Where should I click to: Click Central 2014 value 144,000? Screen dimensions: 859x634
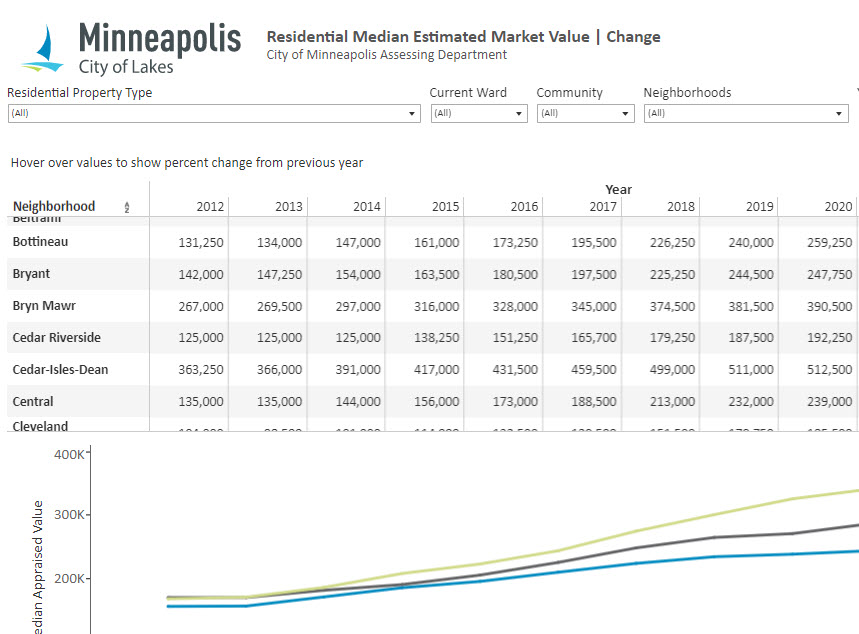(x=358, y=402)
